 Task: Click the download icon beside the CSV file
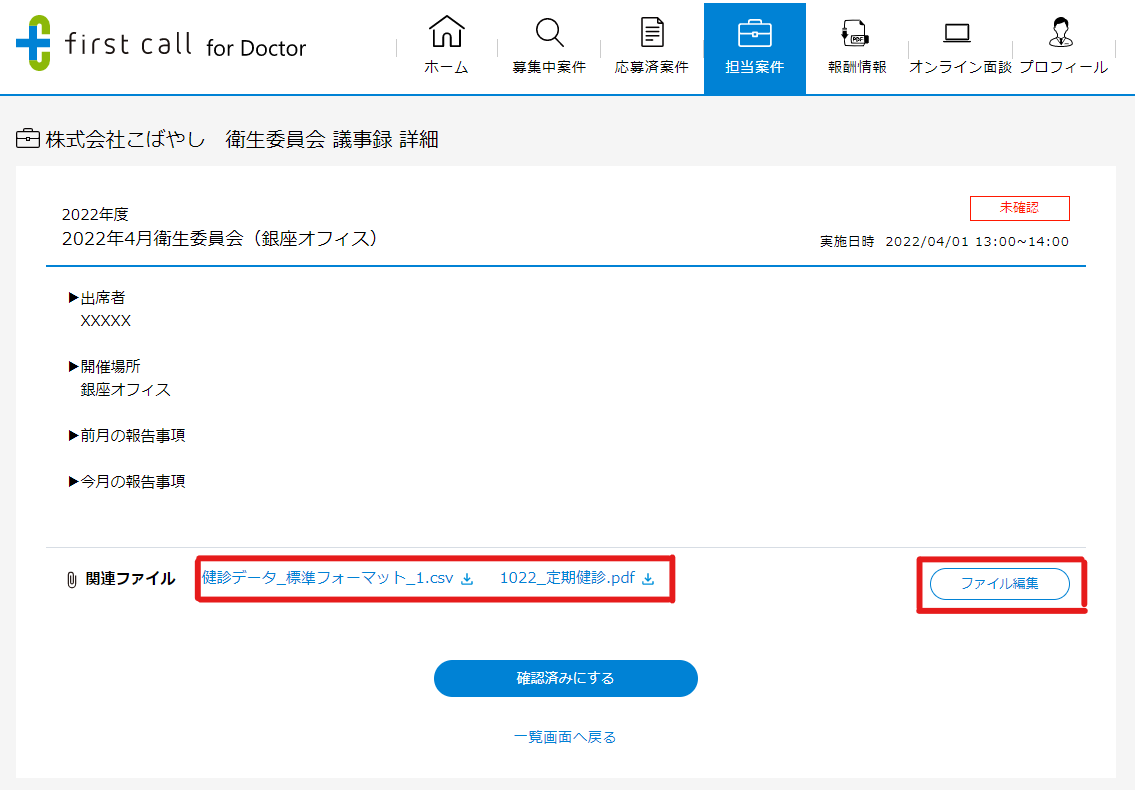pos(466,578)
